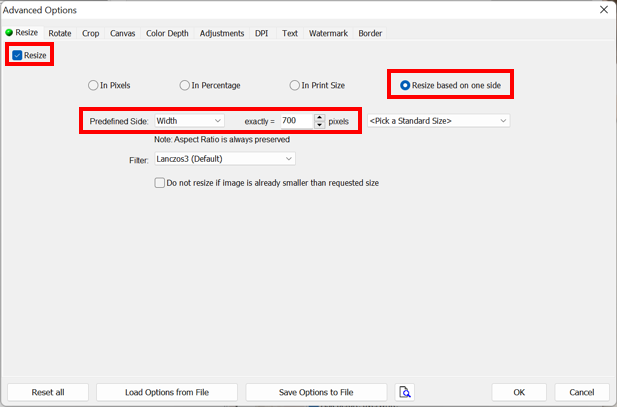Confirm with the OK button
This screenshot has width=617, height=407.
[519, 392]
